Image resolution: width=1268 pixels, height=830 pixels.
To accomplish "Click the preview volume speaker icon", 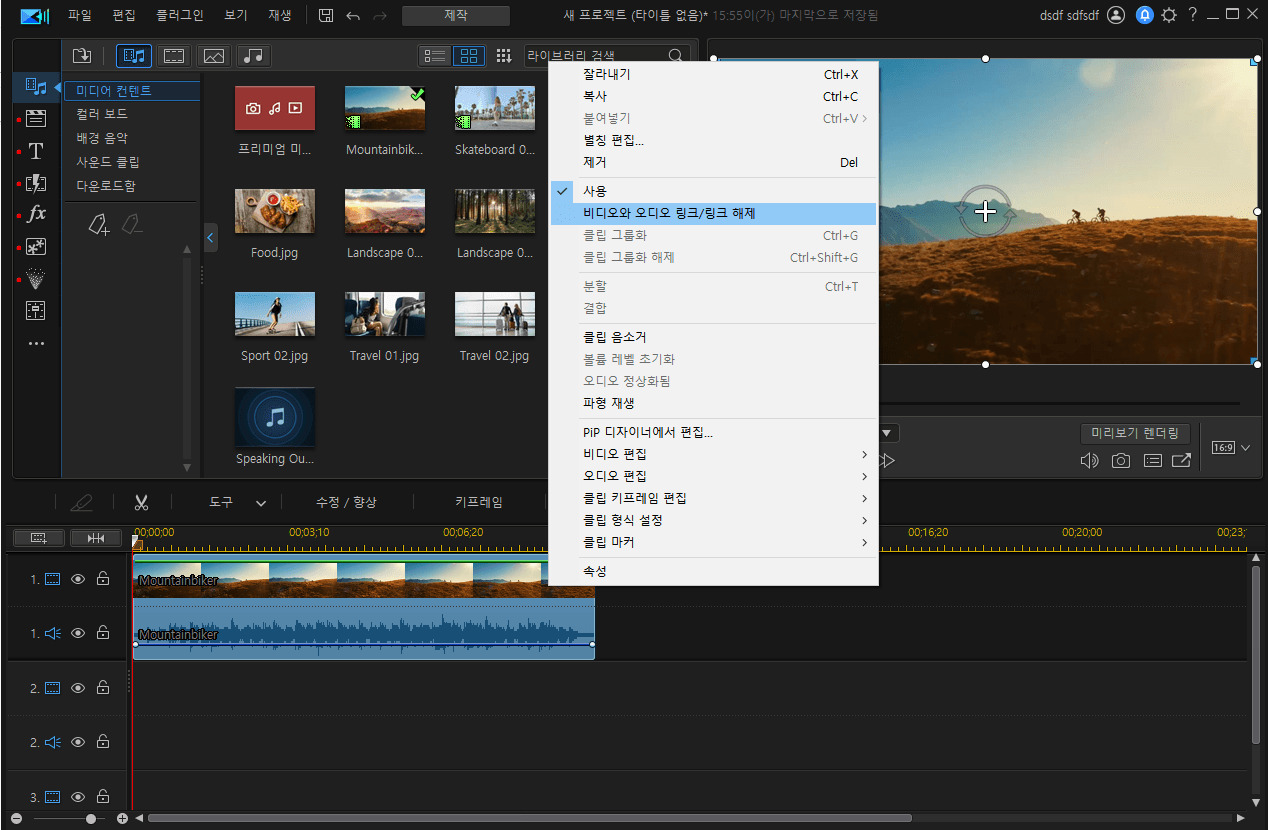I will [1089, 461].
